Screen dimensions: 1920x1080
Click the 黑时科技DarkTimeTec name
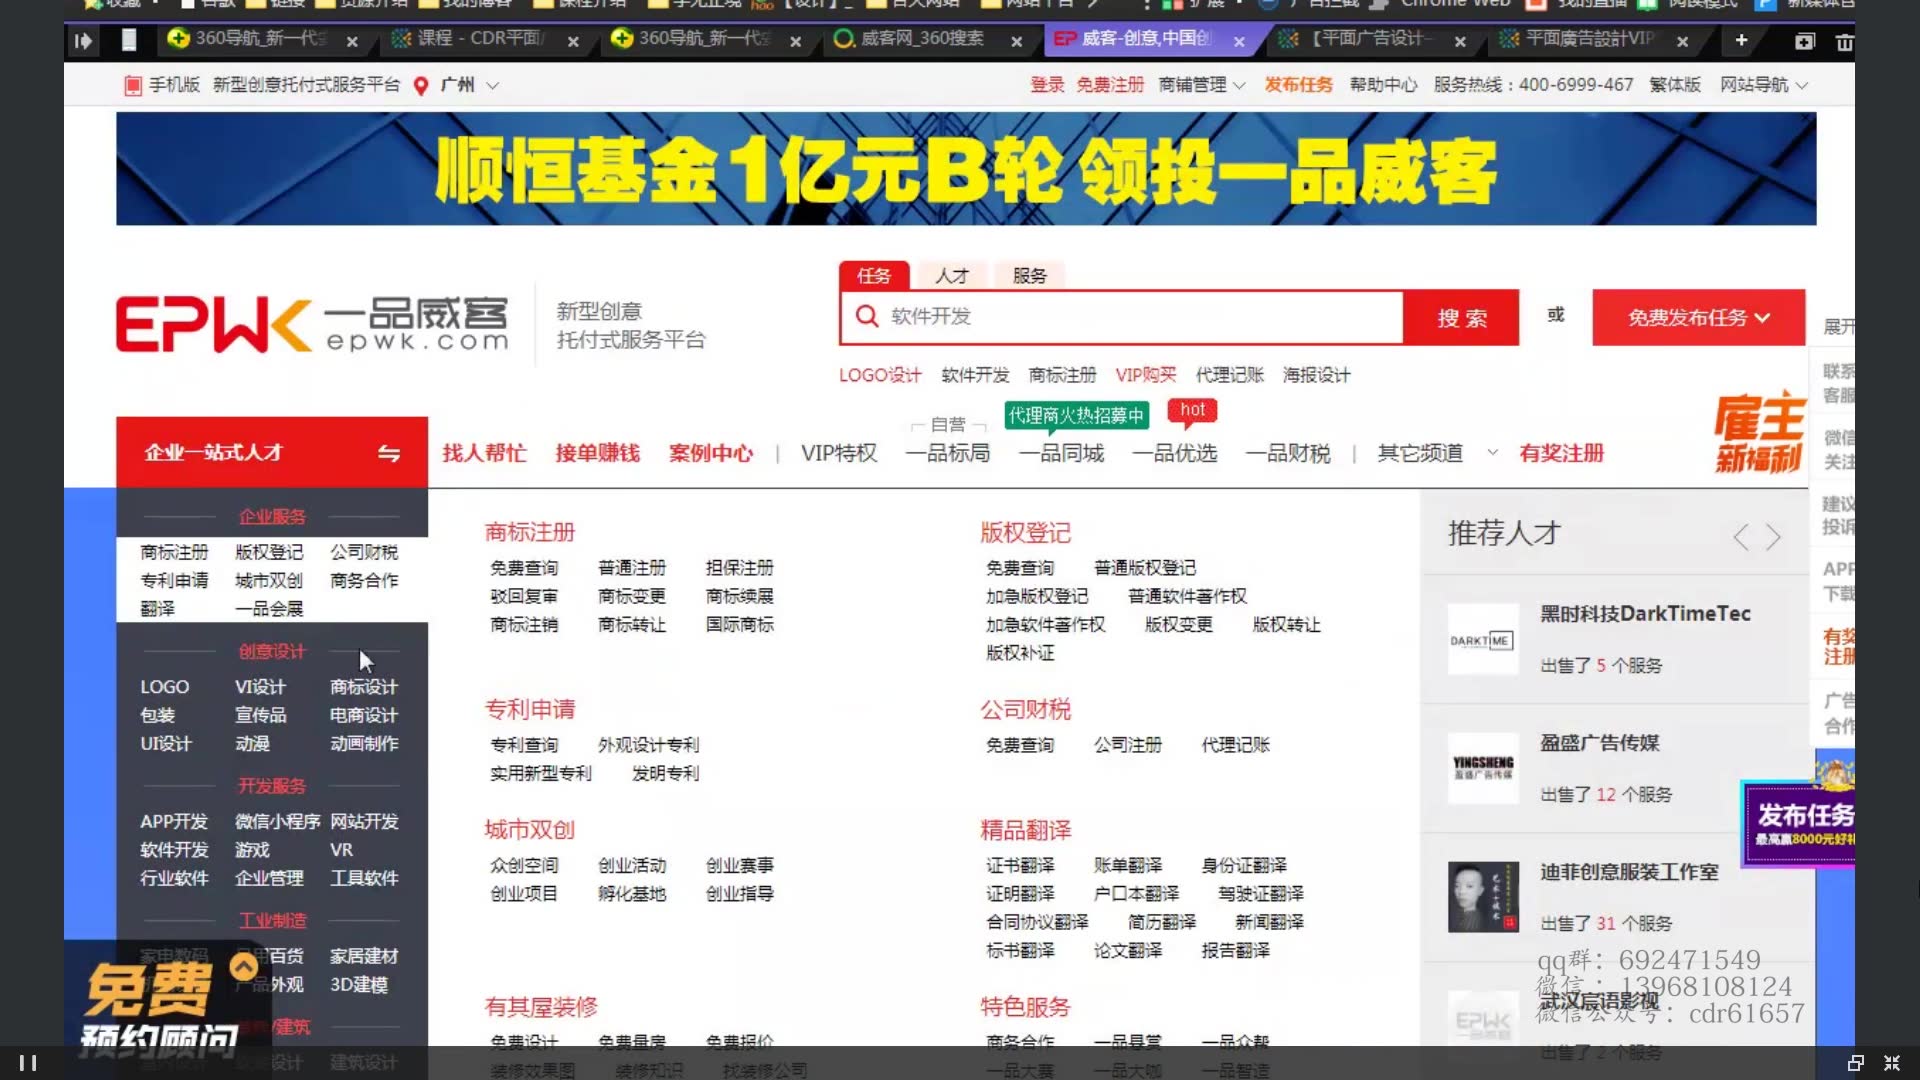click(x=1645, y=614)
